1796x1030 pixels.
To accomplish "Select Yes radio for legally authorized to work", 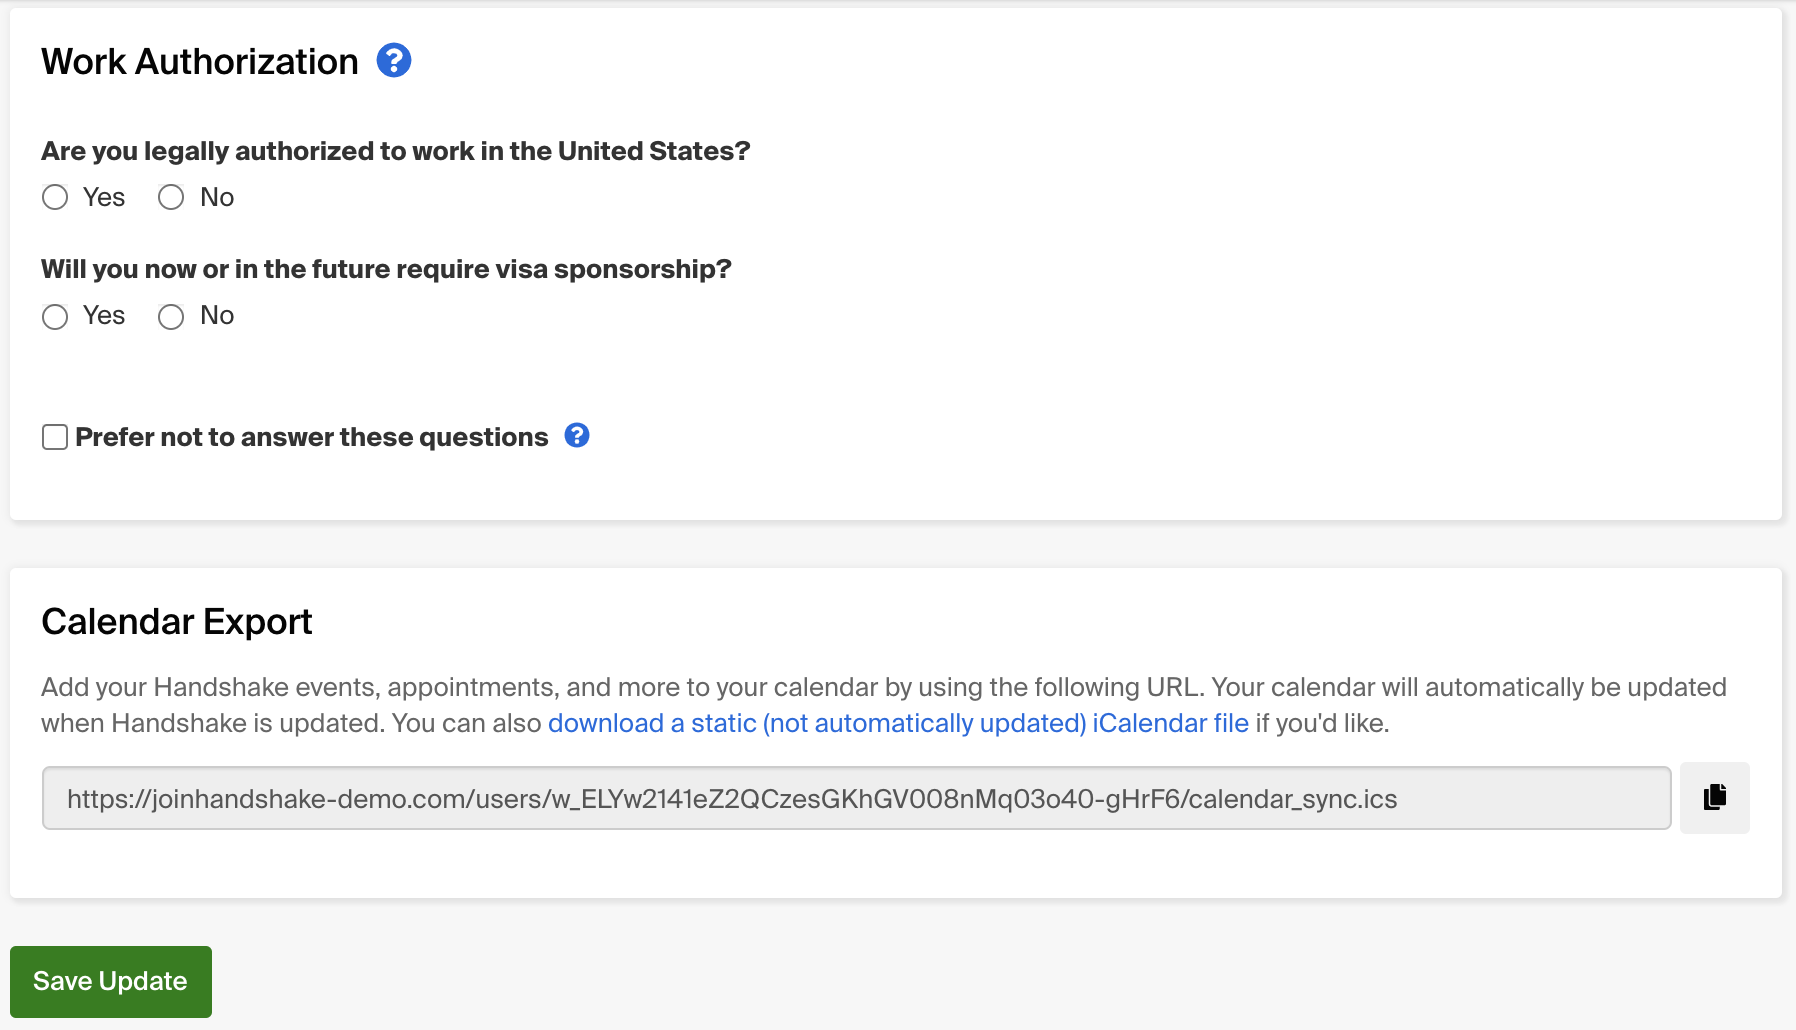I will coord(55,198).
